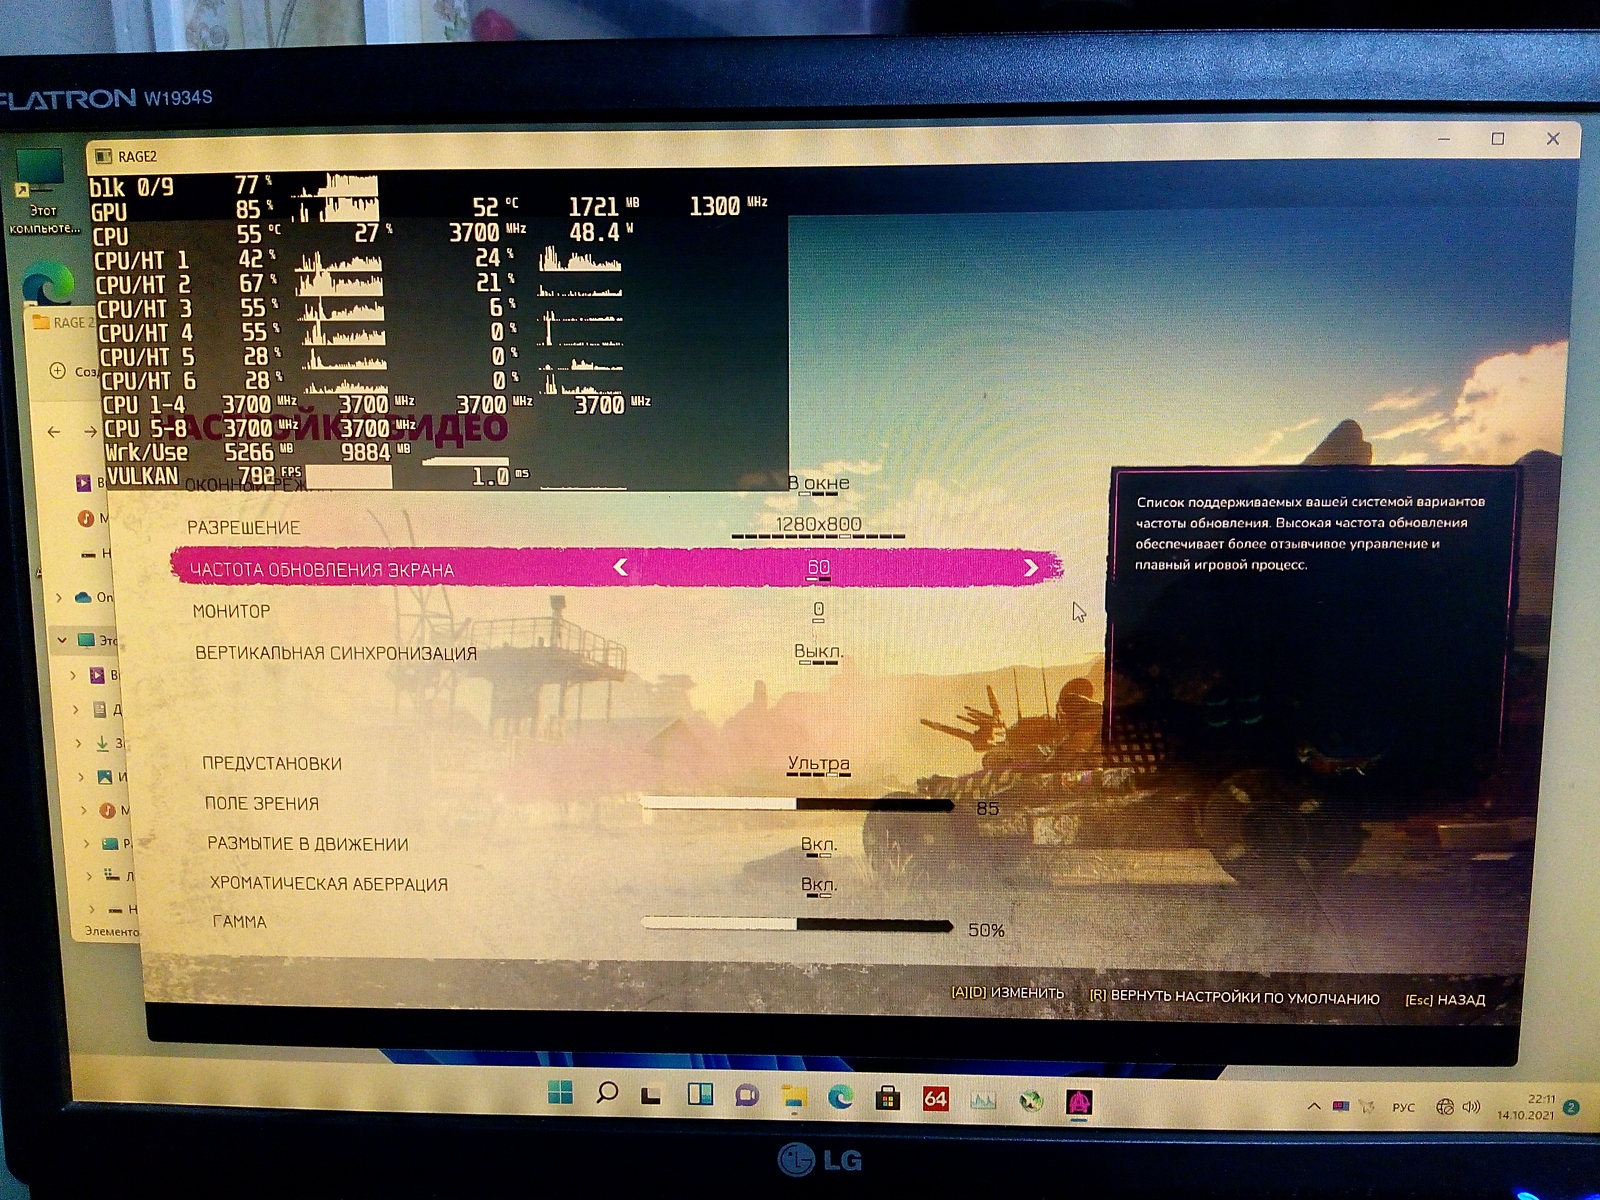
Task: Select the 'Монитор' setting row
Action: [x=231, y=611]
